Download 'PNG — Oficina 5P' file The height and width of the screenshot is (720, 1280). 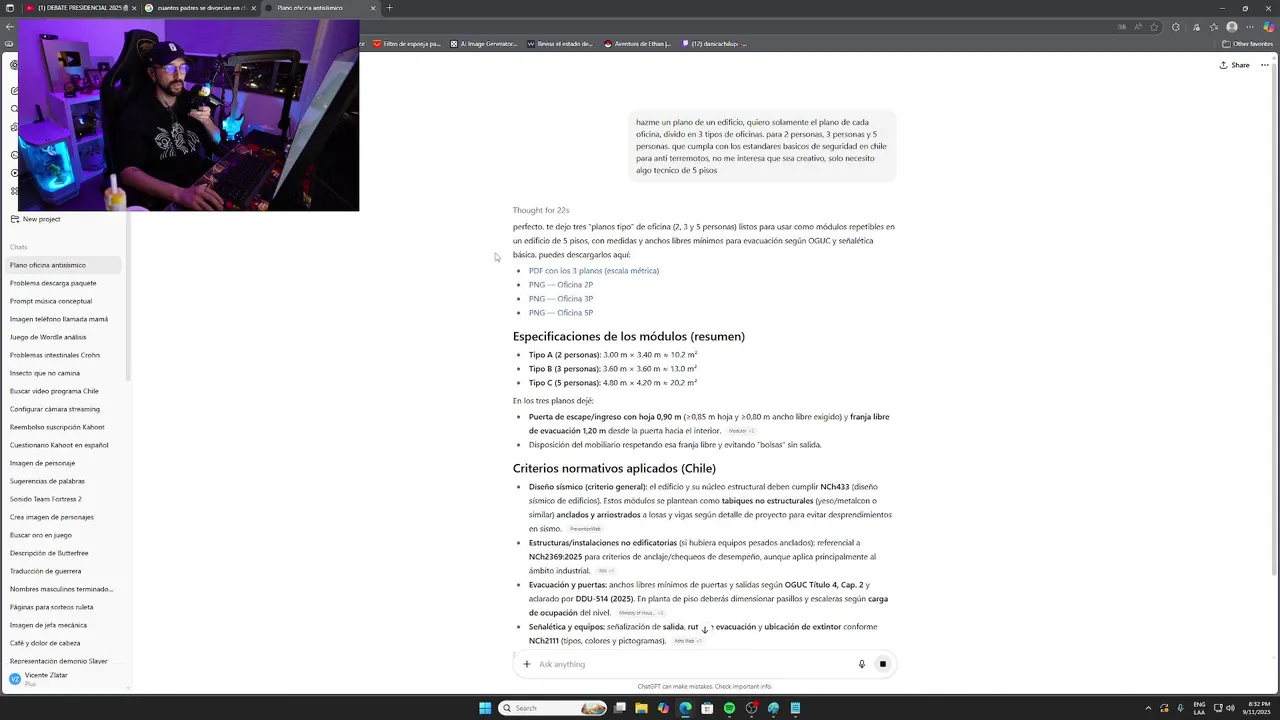tap(561, 313)
